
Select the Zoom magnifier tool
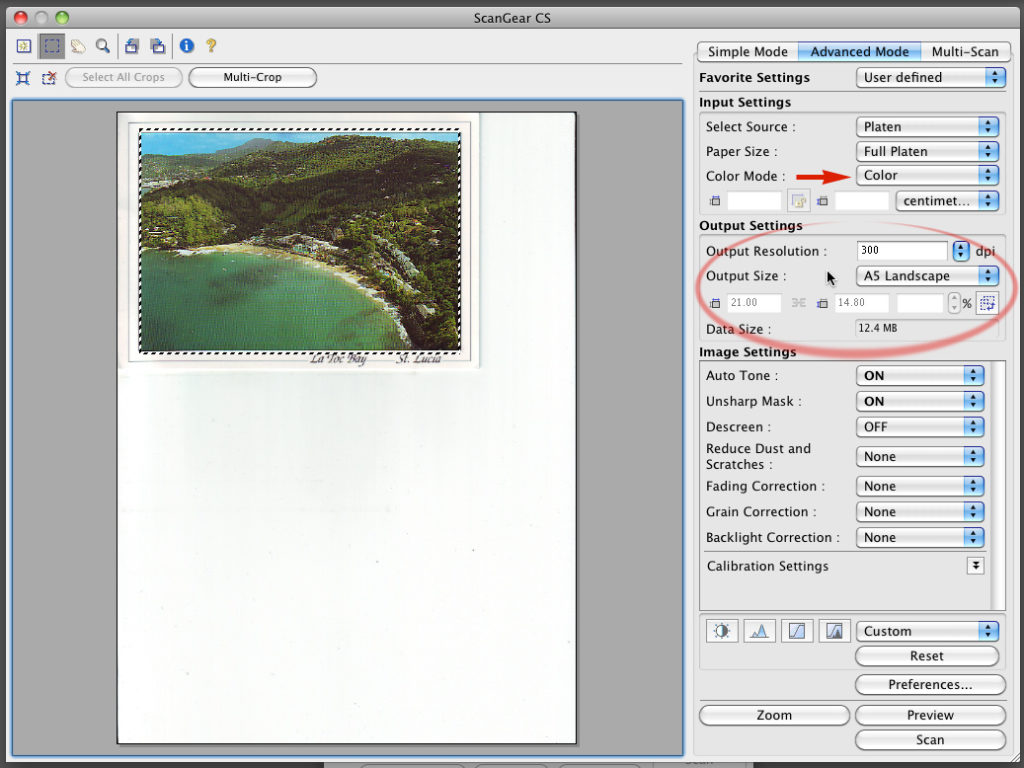(103, 45)
